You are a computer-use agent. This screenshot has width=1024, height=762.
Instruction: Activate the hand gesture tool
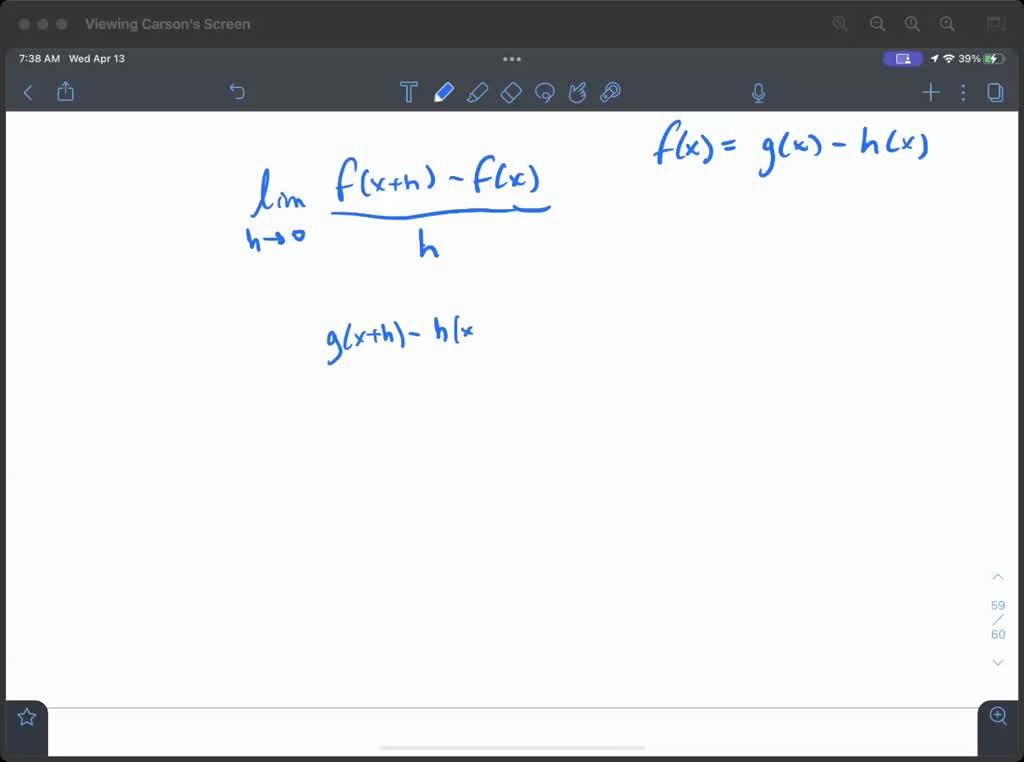click(578, 91)
